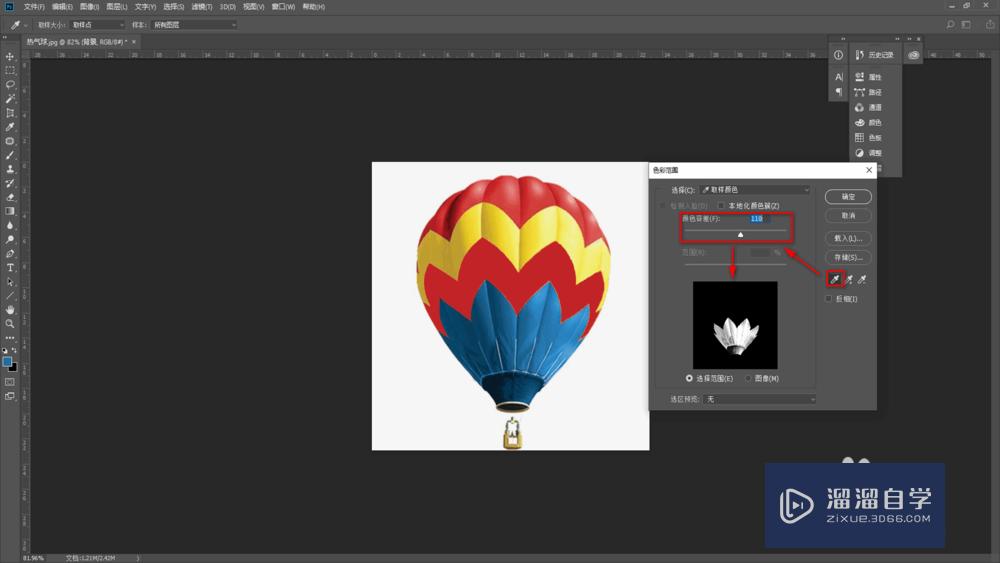Open the Channels (通道) panel icon
Viewport: 1000px width, 563px height.
[x=866, y=107]
